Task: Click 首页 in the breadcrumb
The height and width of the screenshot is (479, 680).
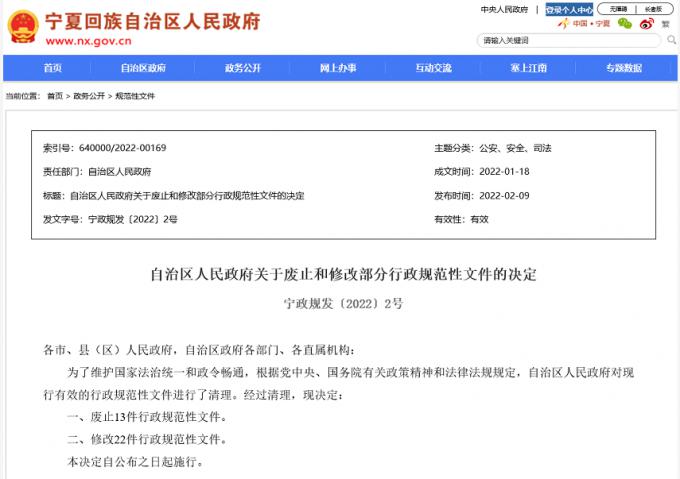Action: [55, 96]
